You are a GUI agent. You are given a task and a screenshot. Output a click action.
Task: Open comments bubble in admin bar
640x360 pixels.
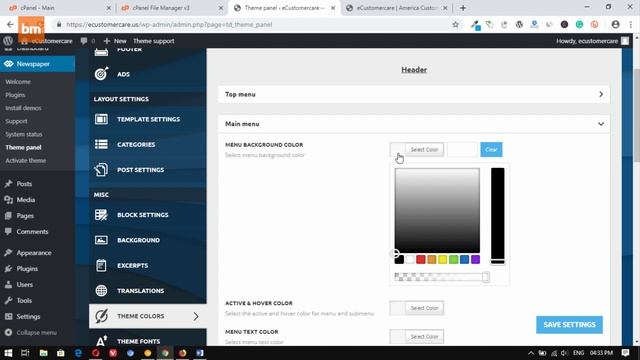coord(84,41)
